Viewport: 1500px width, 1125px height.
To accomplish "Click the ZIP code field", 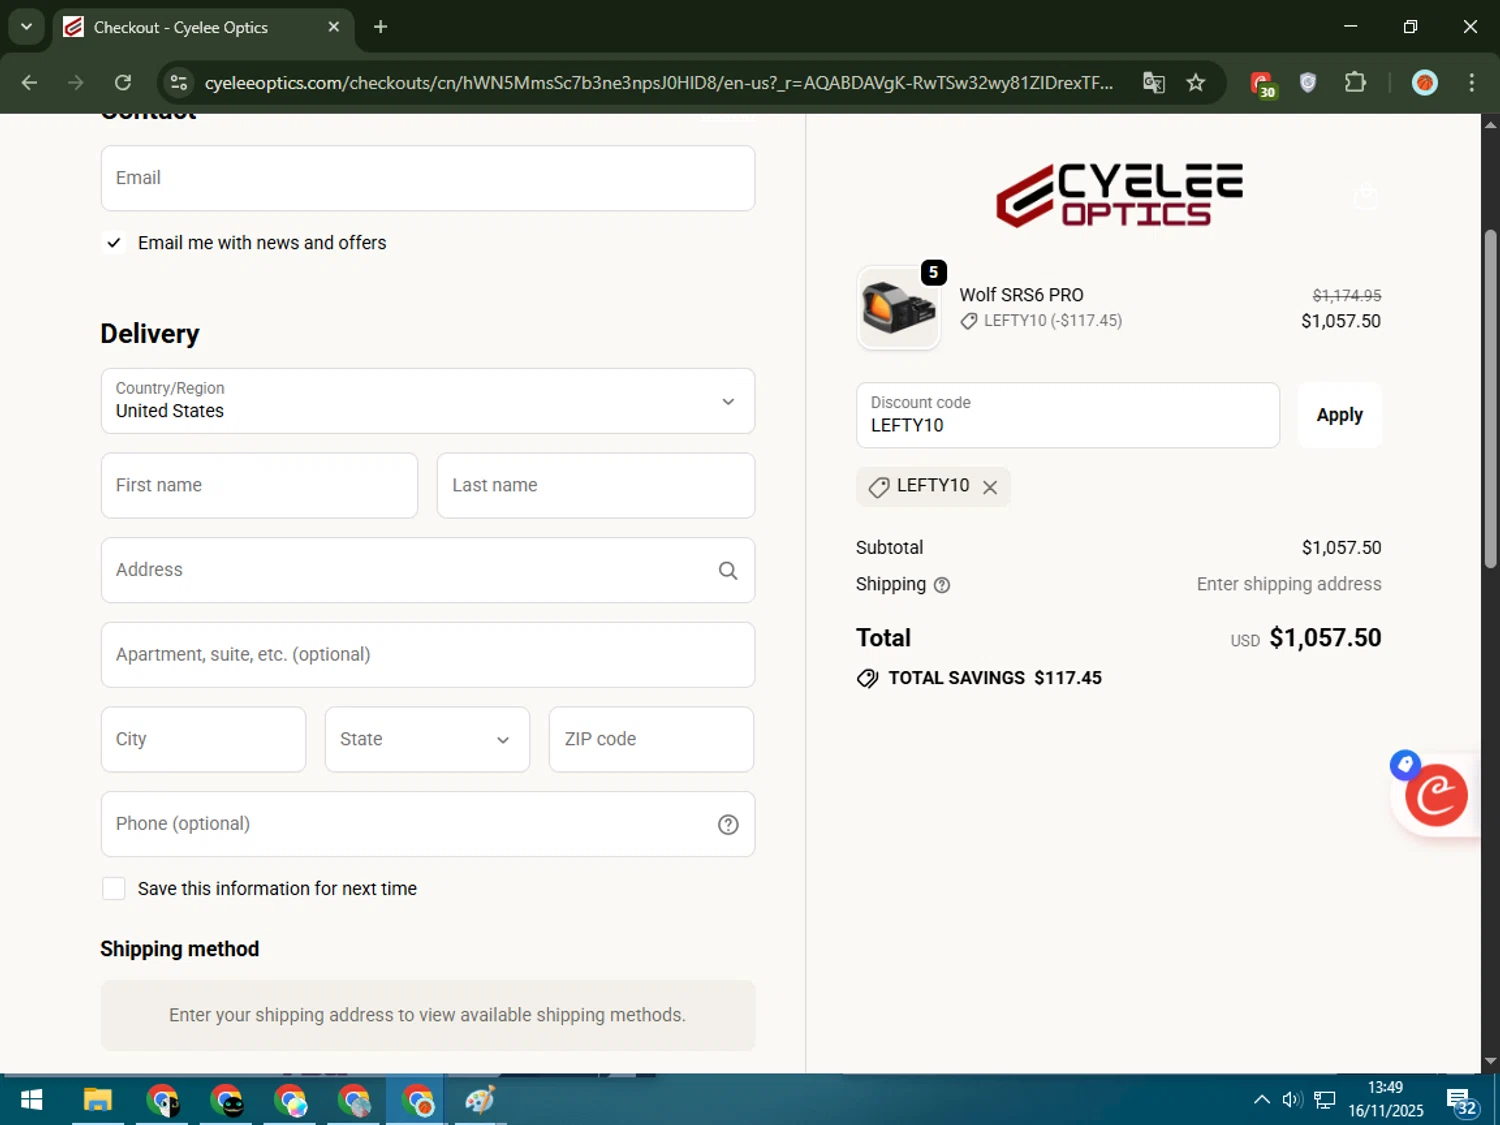I will pos(651,740).
